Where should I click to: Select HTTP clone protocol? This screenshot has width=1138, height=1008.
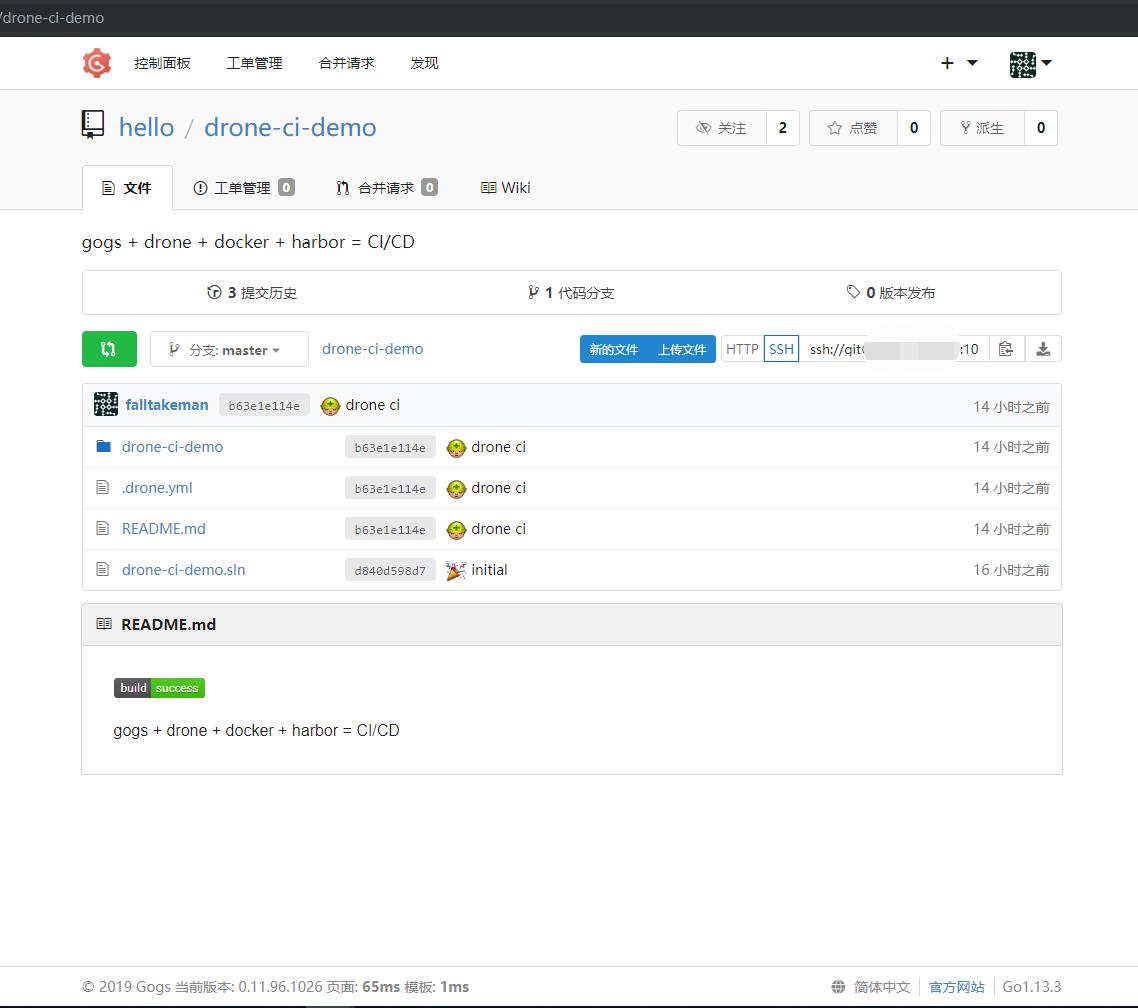742,349
